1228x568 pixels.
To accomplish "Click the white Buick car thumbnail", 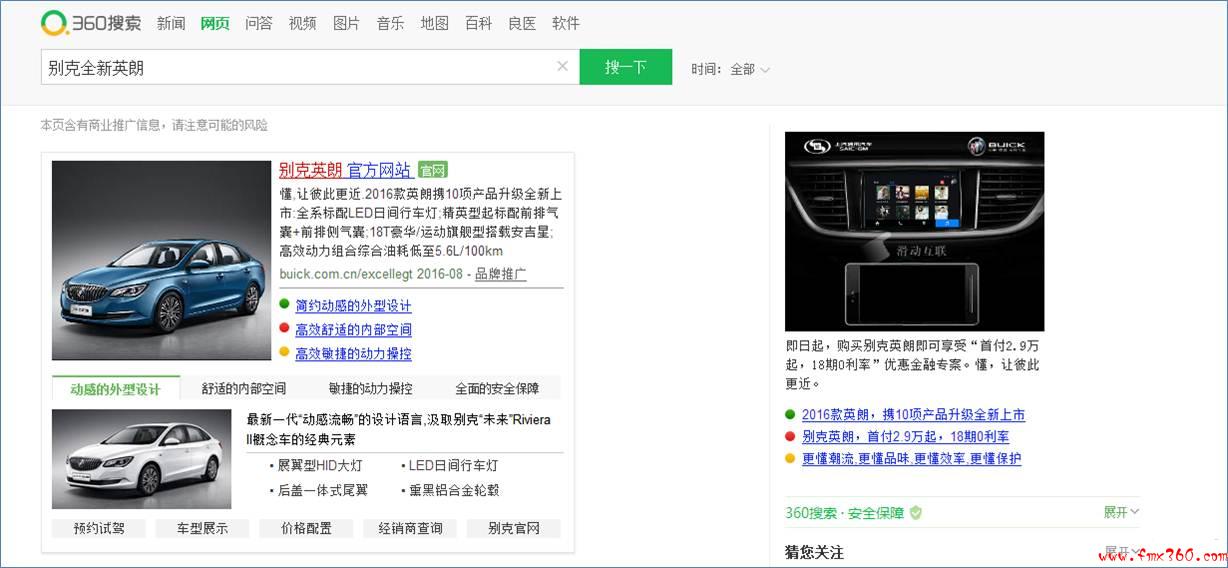I will coord(141,459).
